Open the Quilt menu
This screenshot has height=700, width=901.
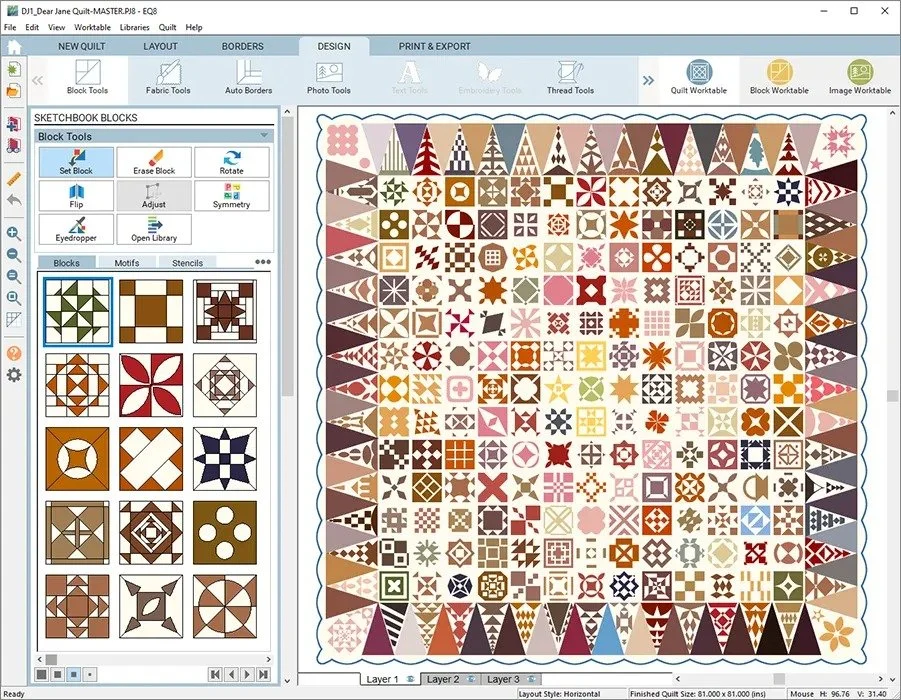point(167,27)
